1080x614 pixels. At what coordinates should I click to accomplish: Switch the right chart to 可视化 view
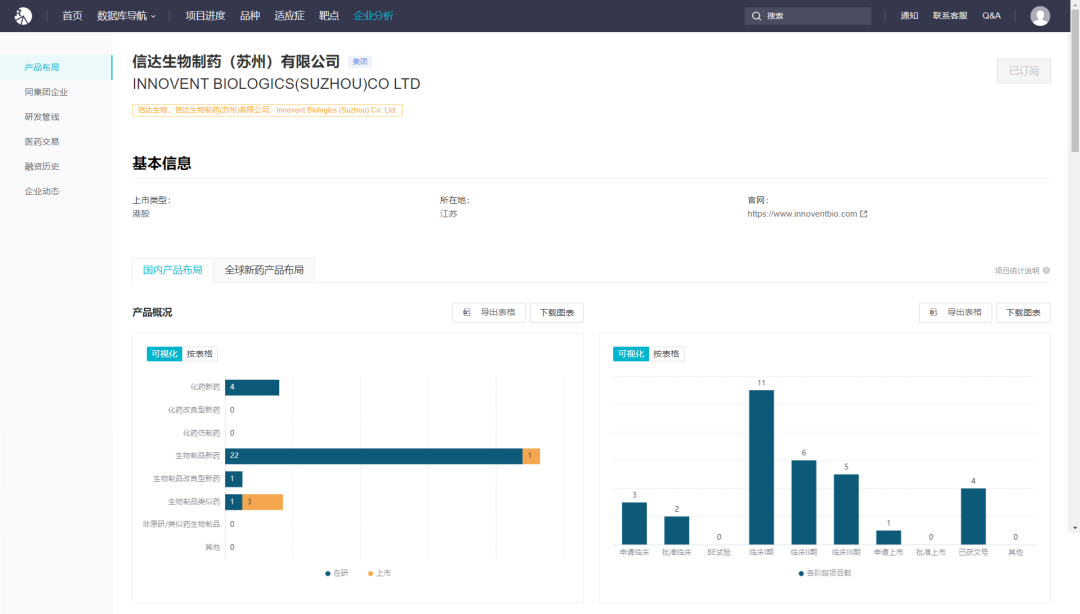[x=631, y=354]
